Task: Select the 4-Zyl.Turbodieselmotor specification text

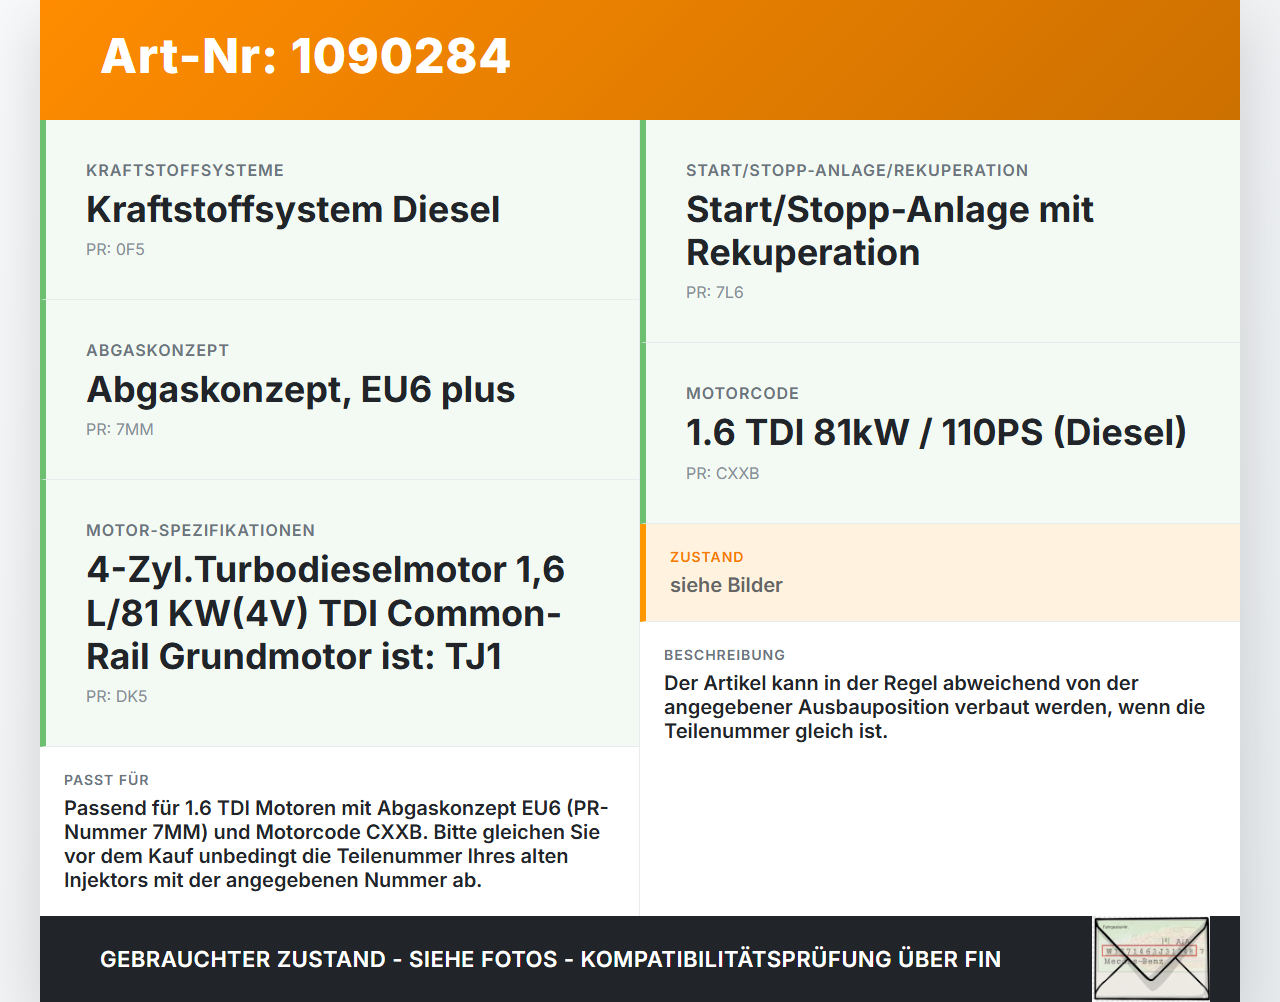Action: point(325,613)
